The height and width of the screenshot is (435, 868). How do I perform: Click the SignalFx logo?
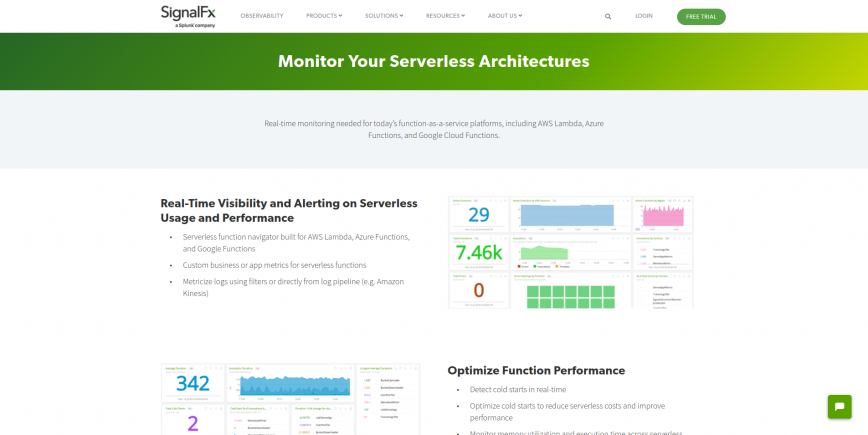pyautogui.click(x=188, y=17)
